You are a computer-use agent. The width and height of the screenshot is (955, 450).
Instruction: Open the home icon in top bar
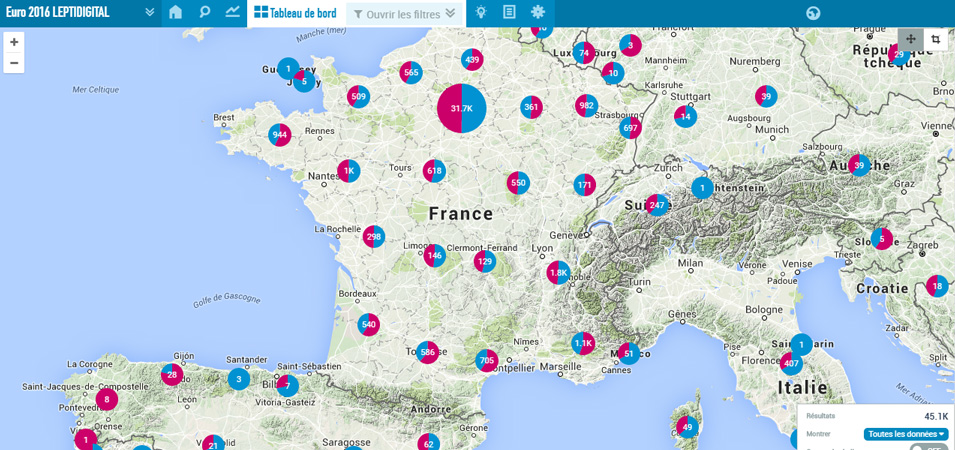175,12
